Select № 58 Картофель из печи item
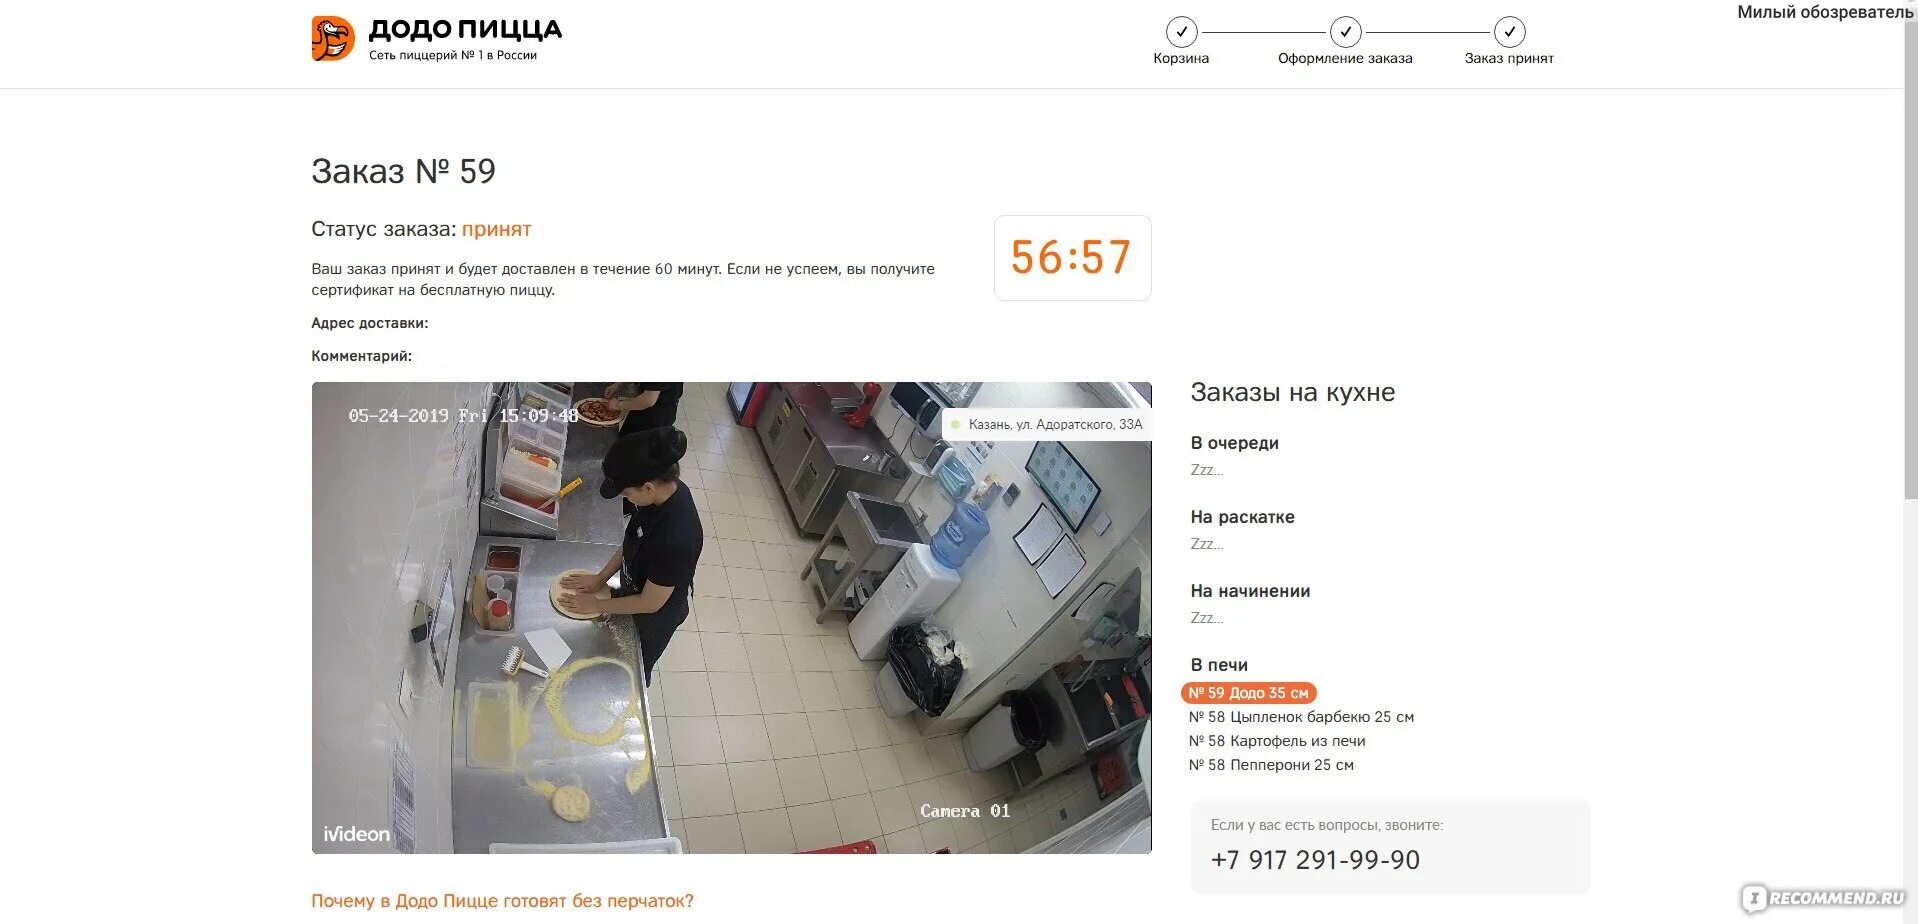The height and width of the screenshot is (924, 1918). pos(1277,741)
